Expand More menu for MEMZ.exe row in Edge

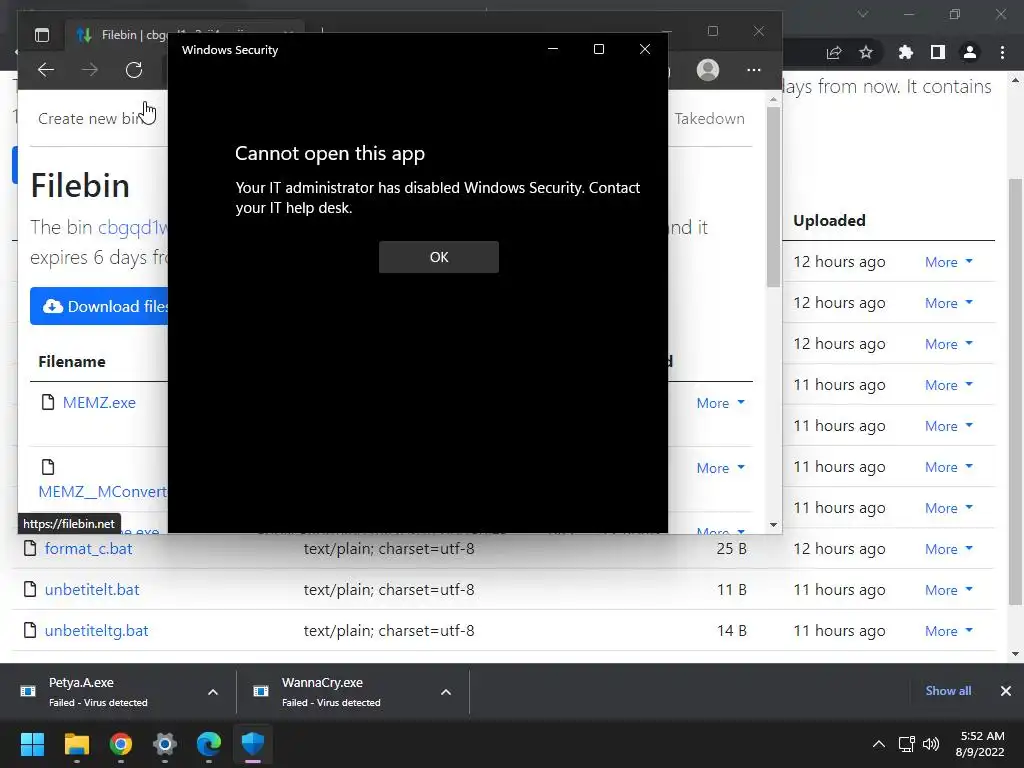(x=720, y=403)
